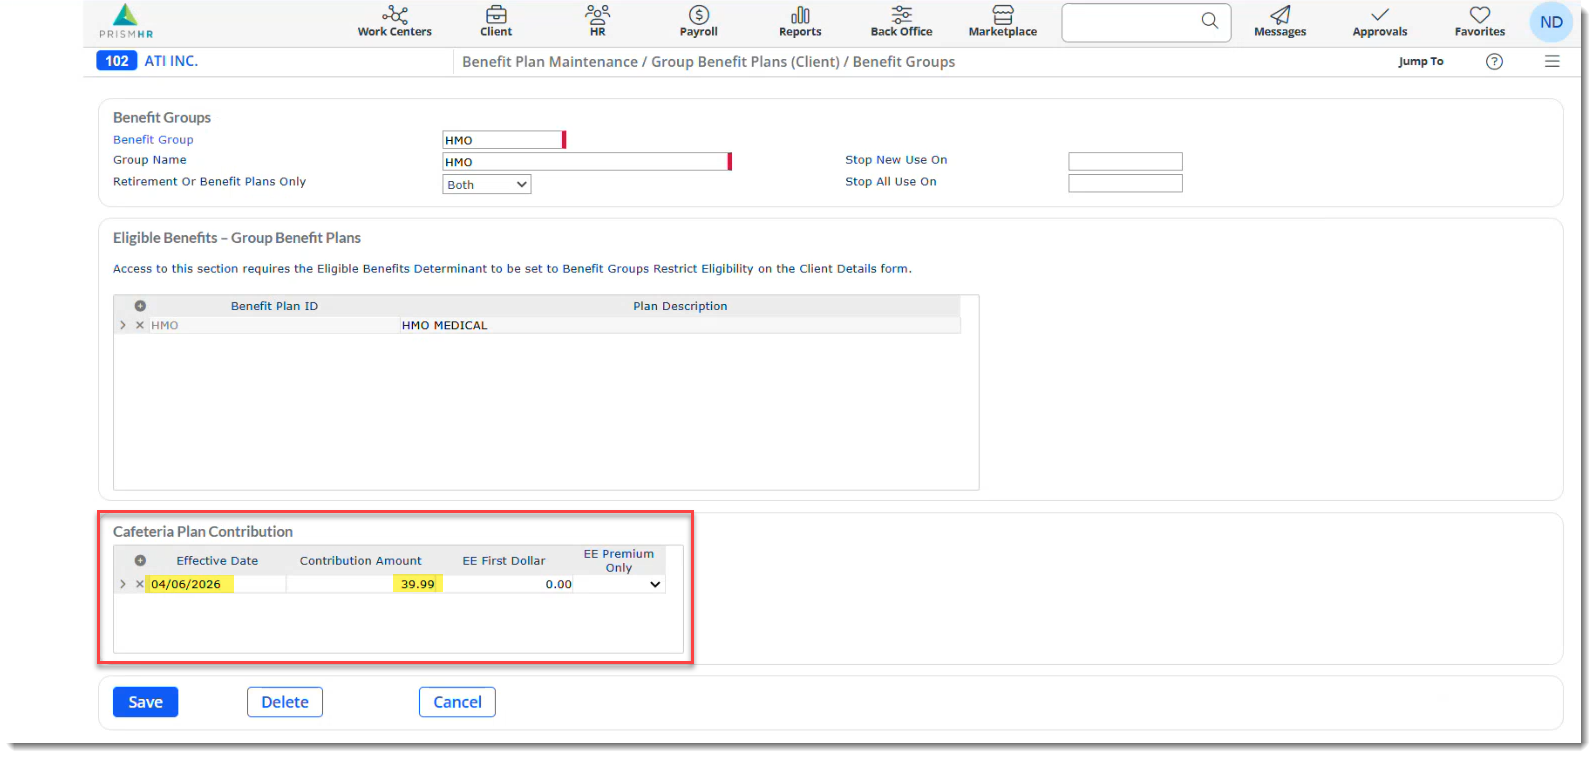Open the hamburger menu at top right
The width and height of the screenshot is (1596, 758).
(x=1552, y=62)
